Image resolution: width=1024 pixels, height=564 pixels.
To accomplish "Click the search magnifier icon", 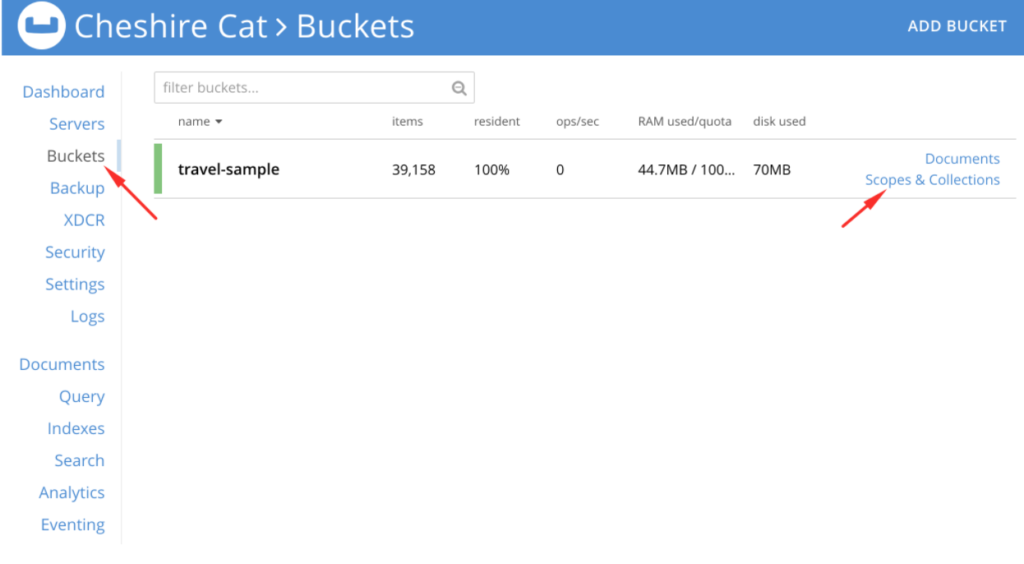I will 459,88.
